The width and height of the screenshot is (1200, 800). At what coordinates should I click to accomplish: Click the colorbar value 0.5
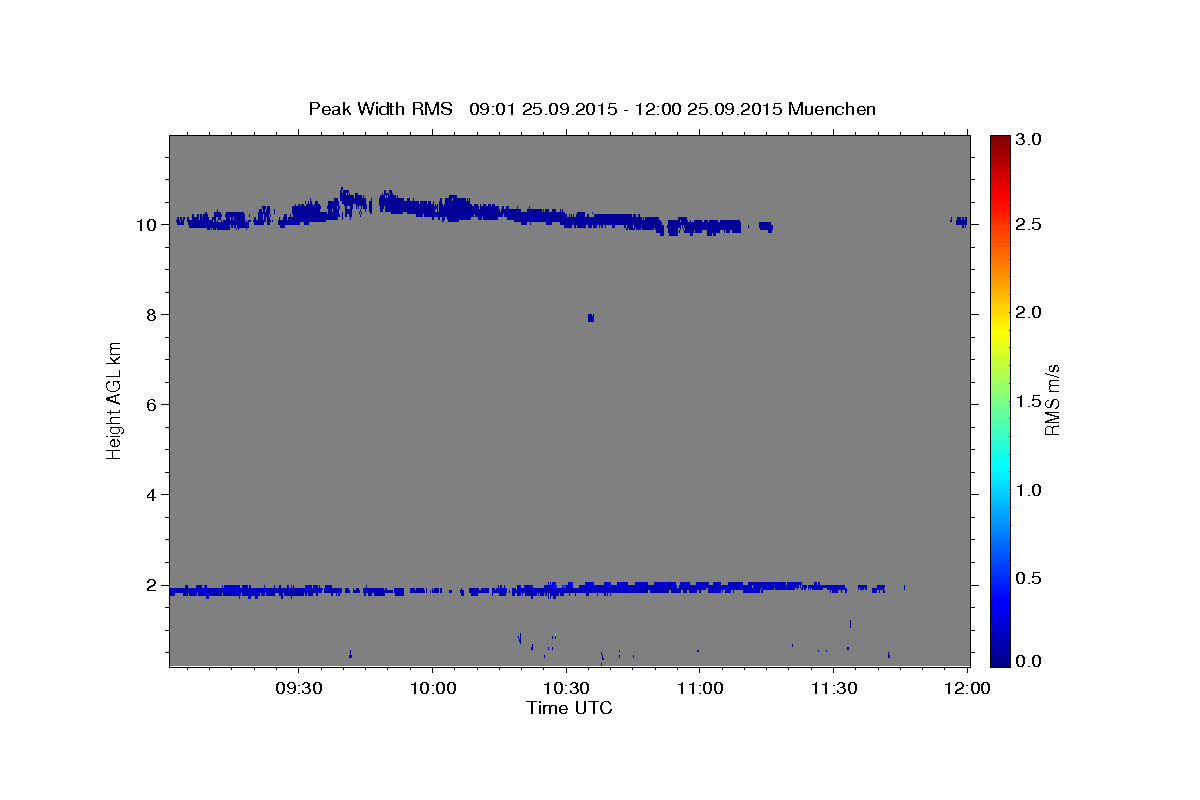(1029, 578)
